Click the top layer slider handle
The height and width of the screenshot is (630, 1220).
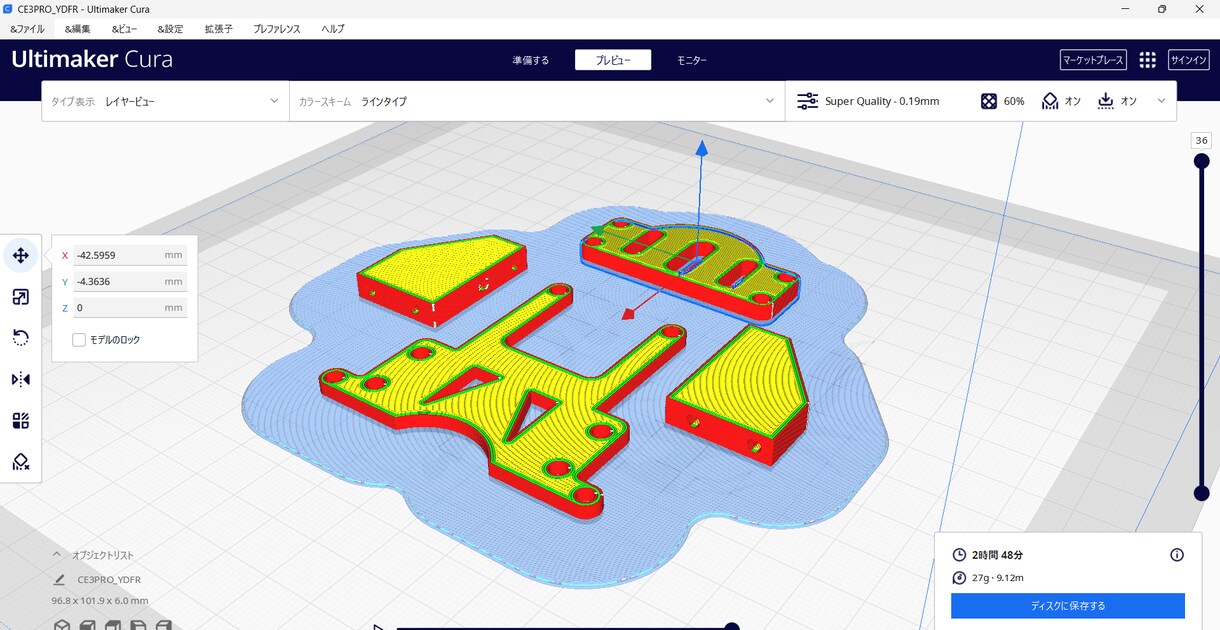click(1201, 161)
